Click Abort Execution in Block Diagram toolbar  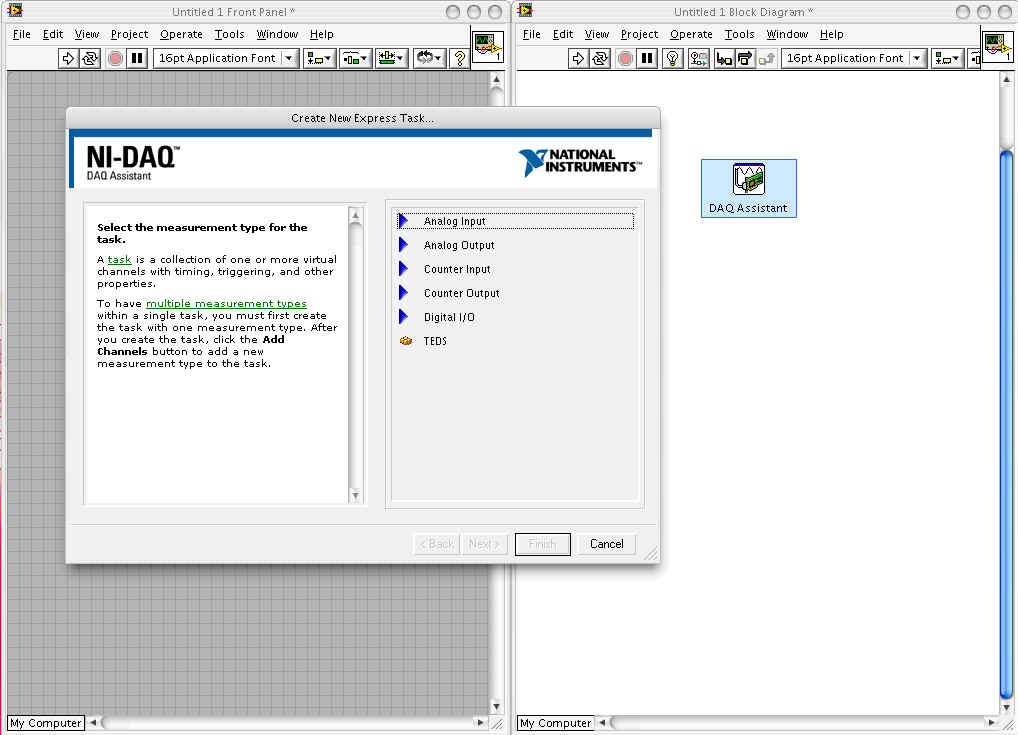click(625, 58)
